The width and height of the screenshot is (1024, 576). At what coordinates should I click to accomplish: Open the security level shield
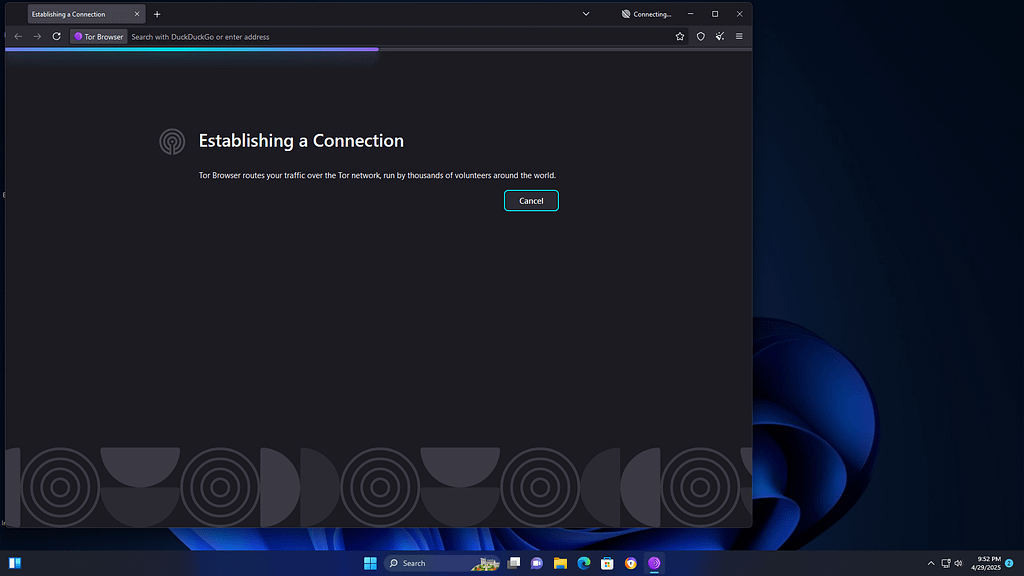pyautogui.click(x=701, y=37)
